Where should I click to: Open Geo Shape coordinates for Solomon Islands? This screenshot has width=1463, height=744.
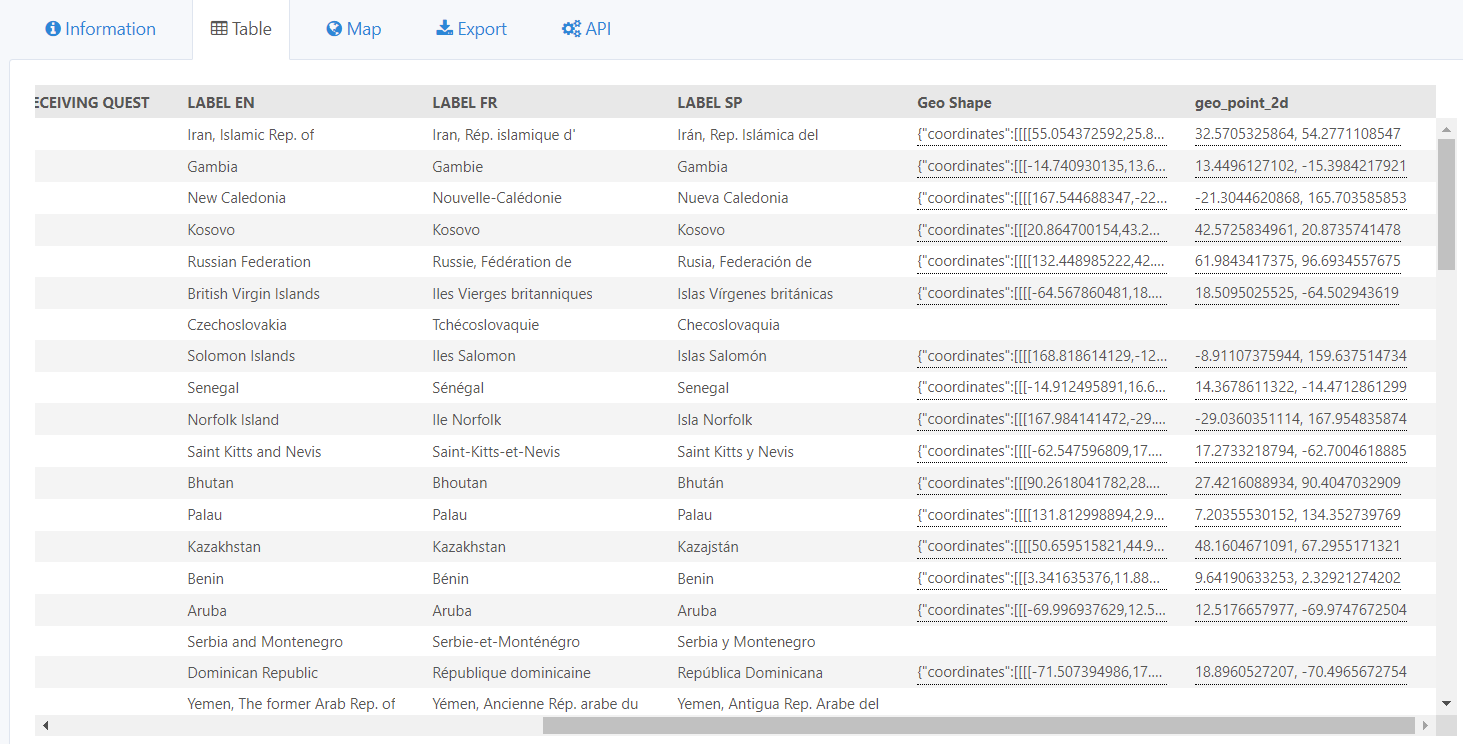point(1041,356)
